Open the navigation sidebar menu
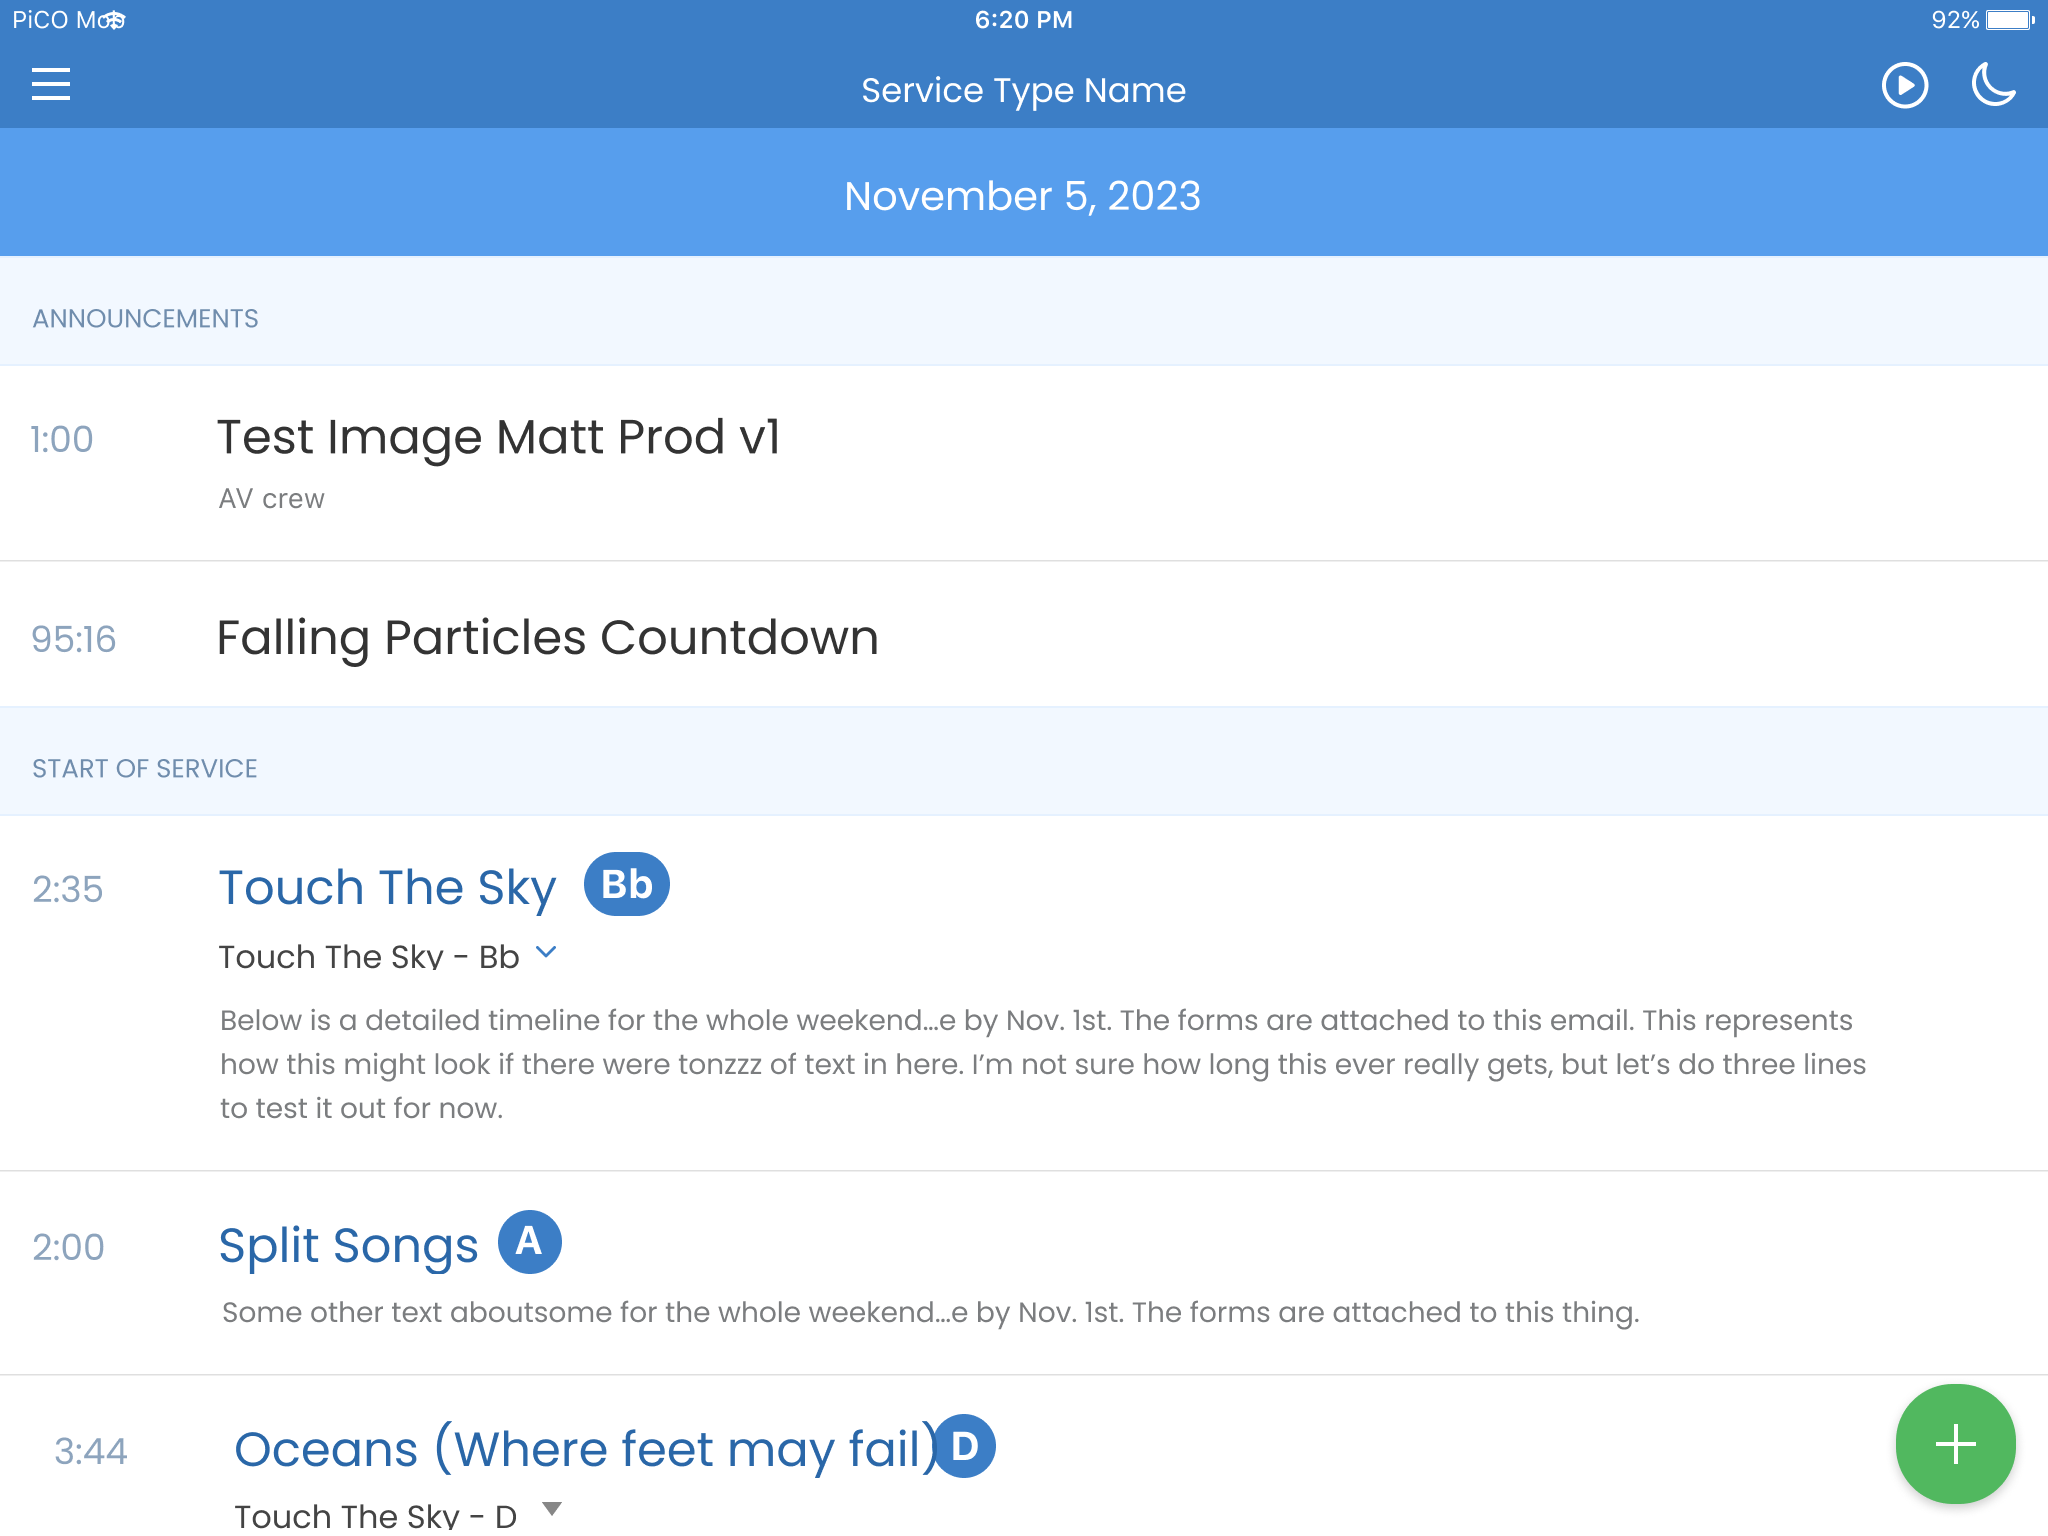 point(51,84)
